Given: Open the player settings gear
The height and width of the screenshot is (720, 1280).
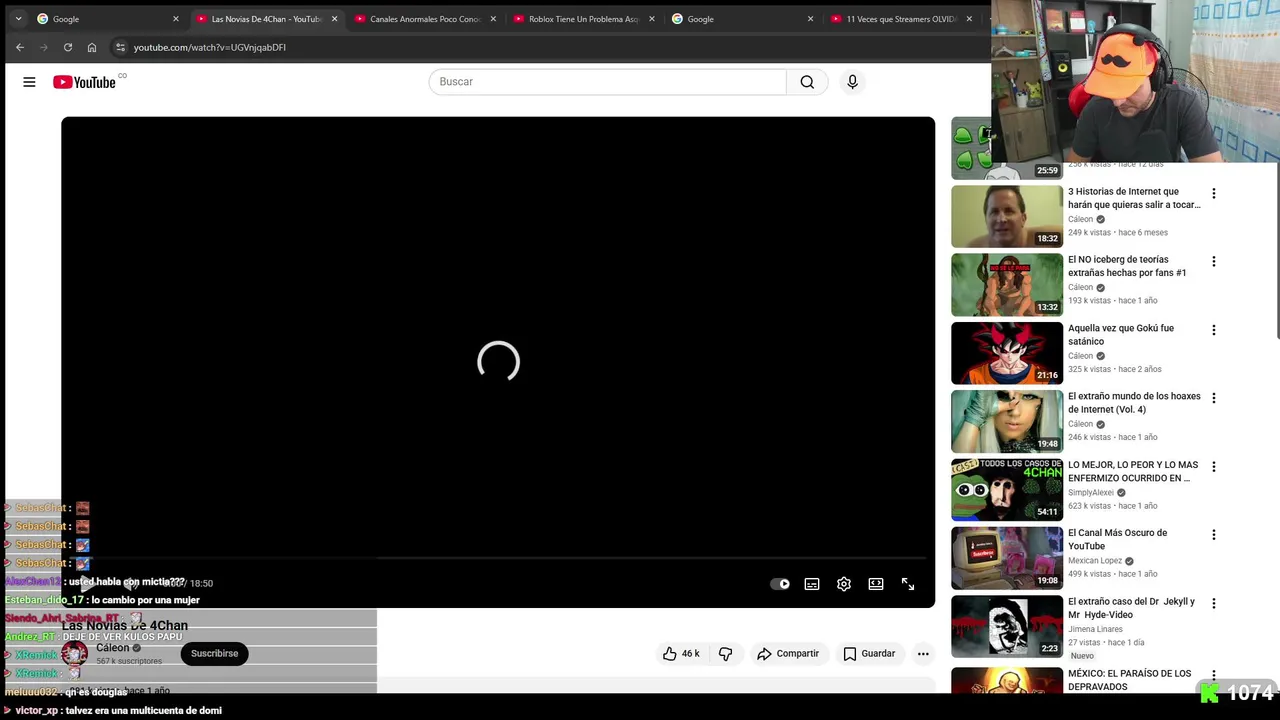Looking at the screenshot, I should click(x=844, y=584).
